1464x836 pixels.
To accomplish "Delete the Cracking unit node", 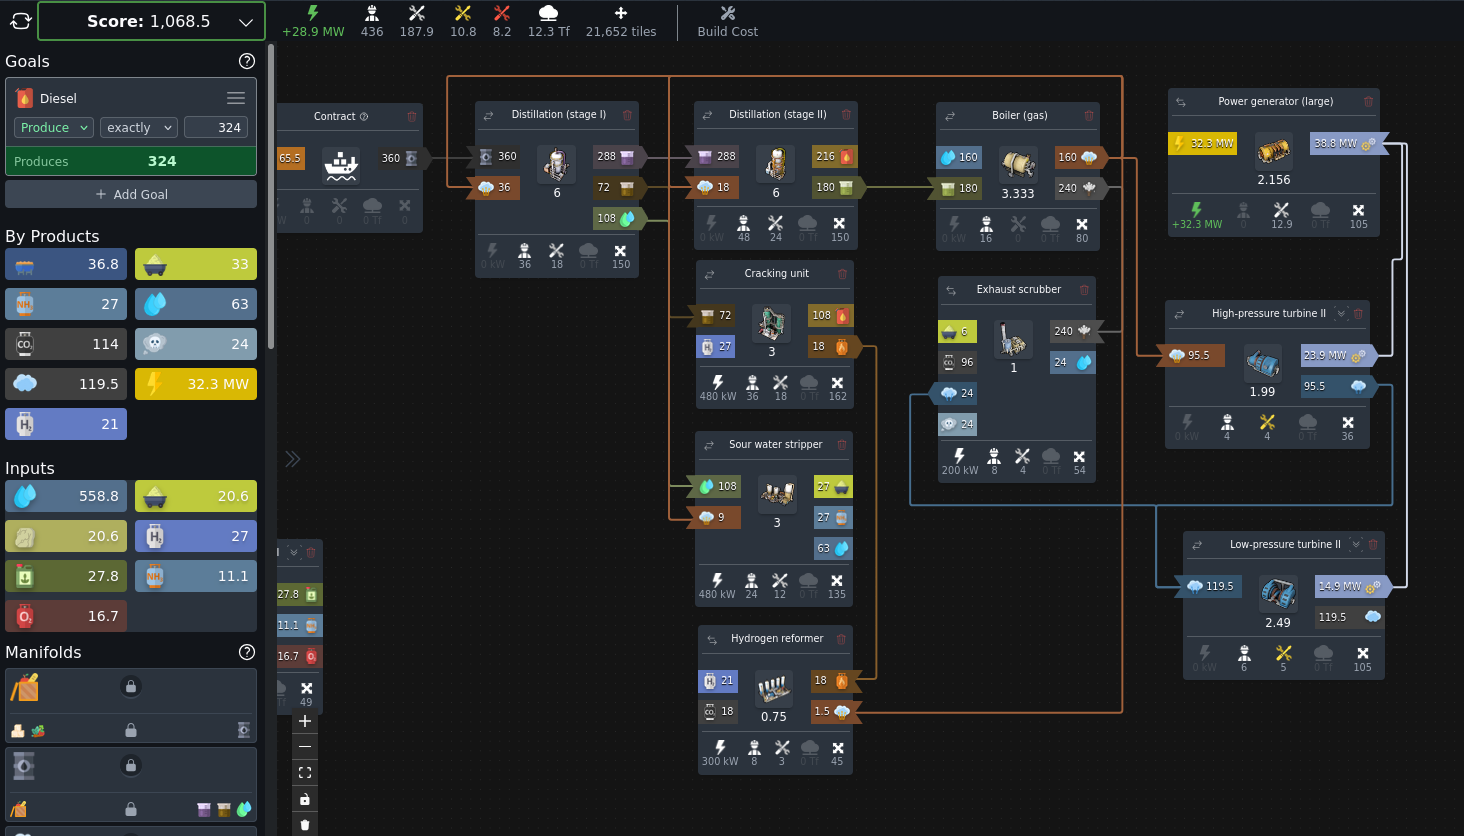I will [x=842, y=274].
